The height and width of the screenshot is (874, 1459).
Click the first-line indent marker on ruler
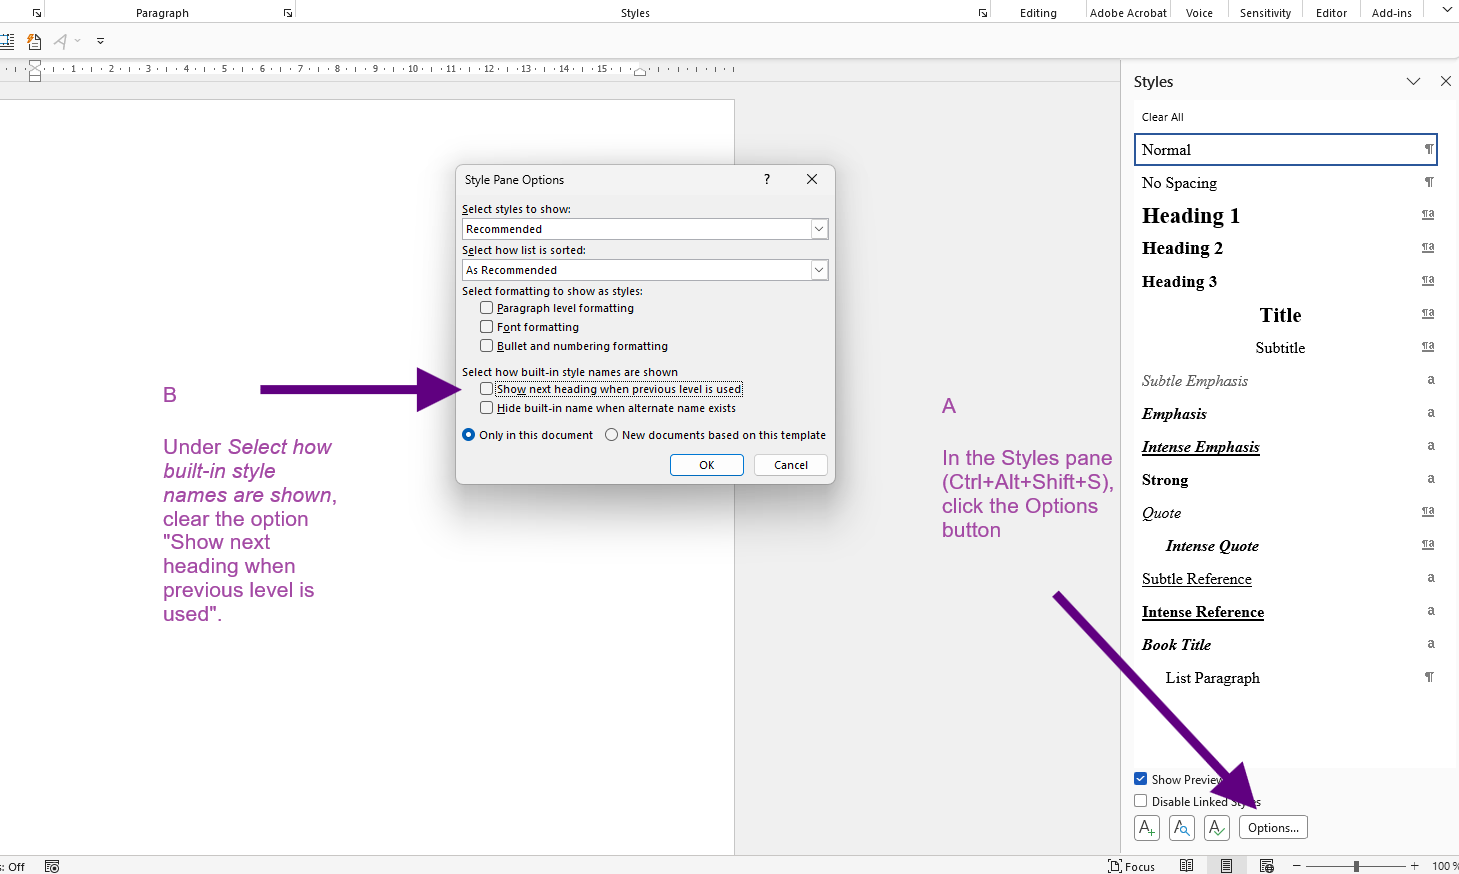[35, 64]
